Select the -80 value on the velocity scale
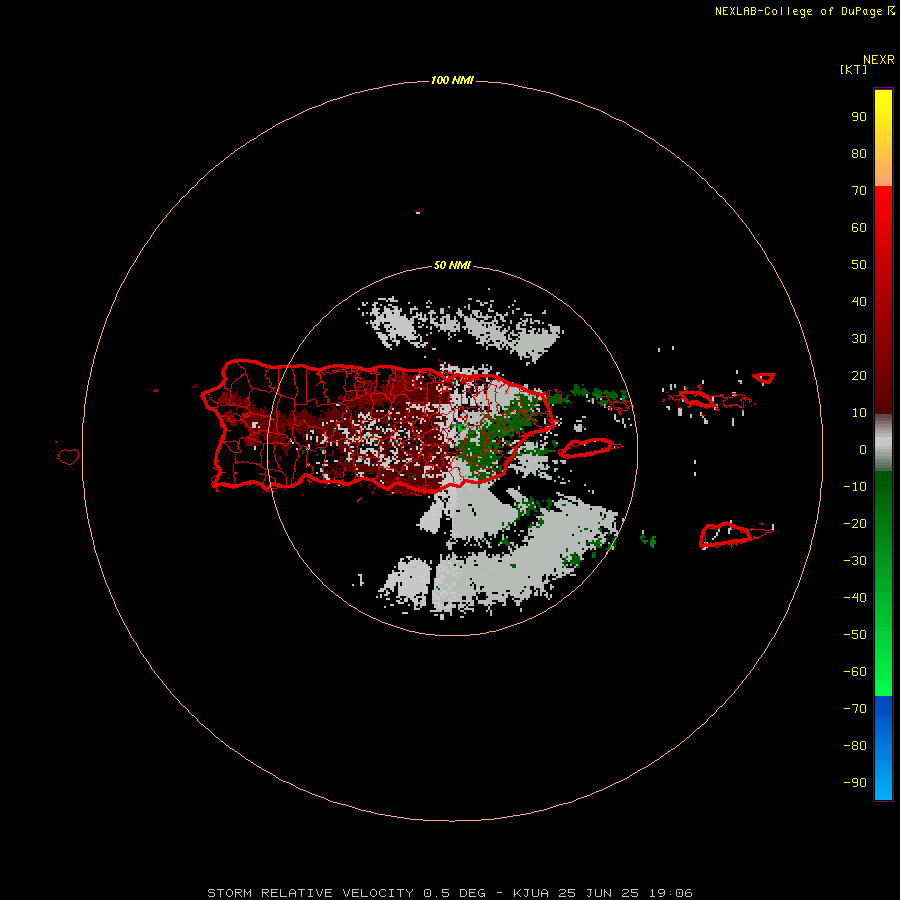The image size is (900, 900). point(855,746)
